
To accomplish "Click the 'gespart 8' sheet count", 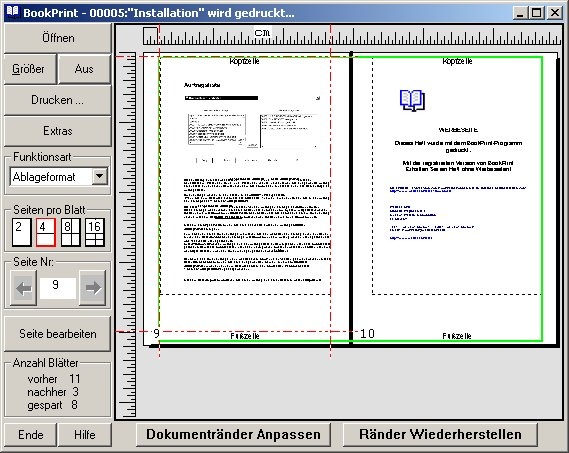I will click(x=53, y=405).
